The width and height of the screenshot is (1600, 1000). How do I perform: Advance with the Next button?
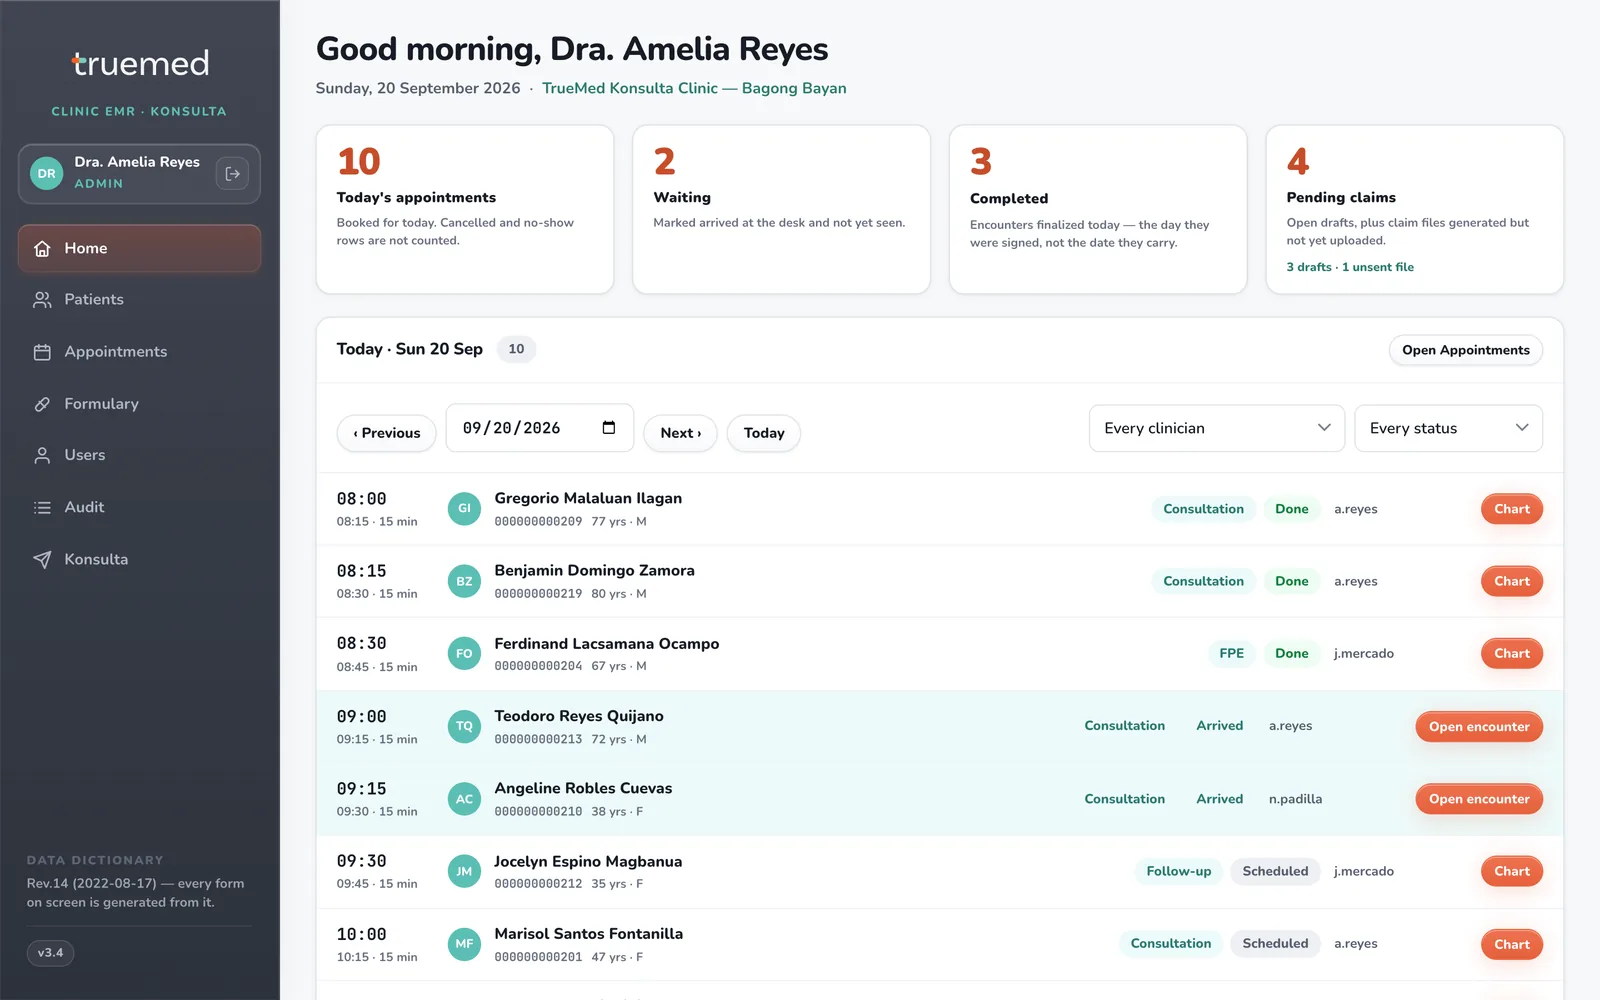680,433
